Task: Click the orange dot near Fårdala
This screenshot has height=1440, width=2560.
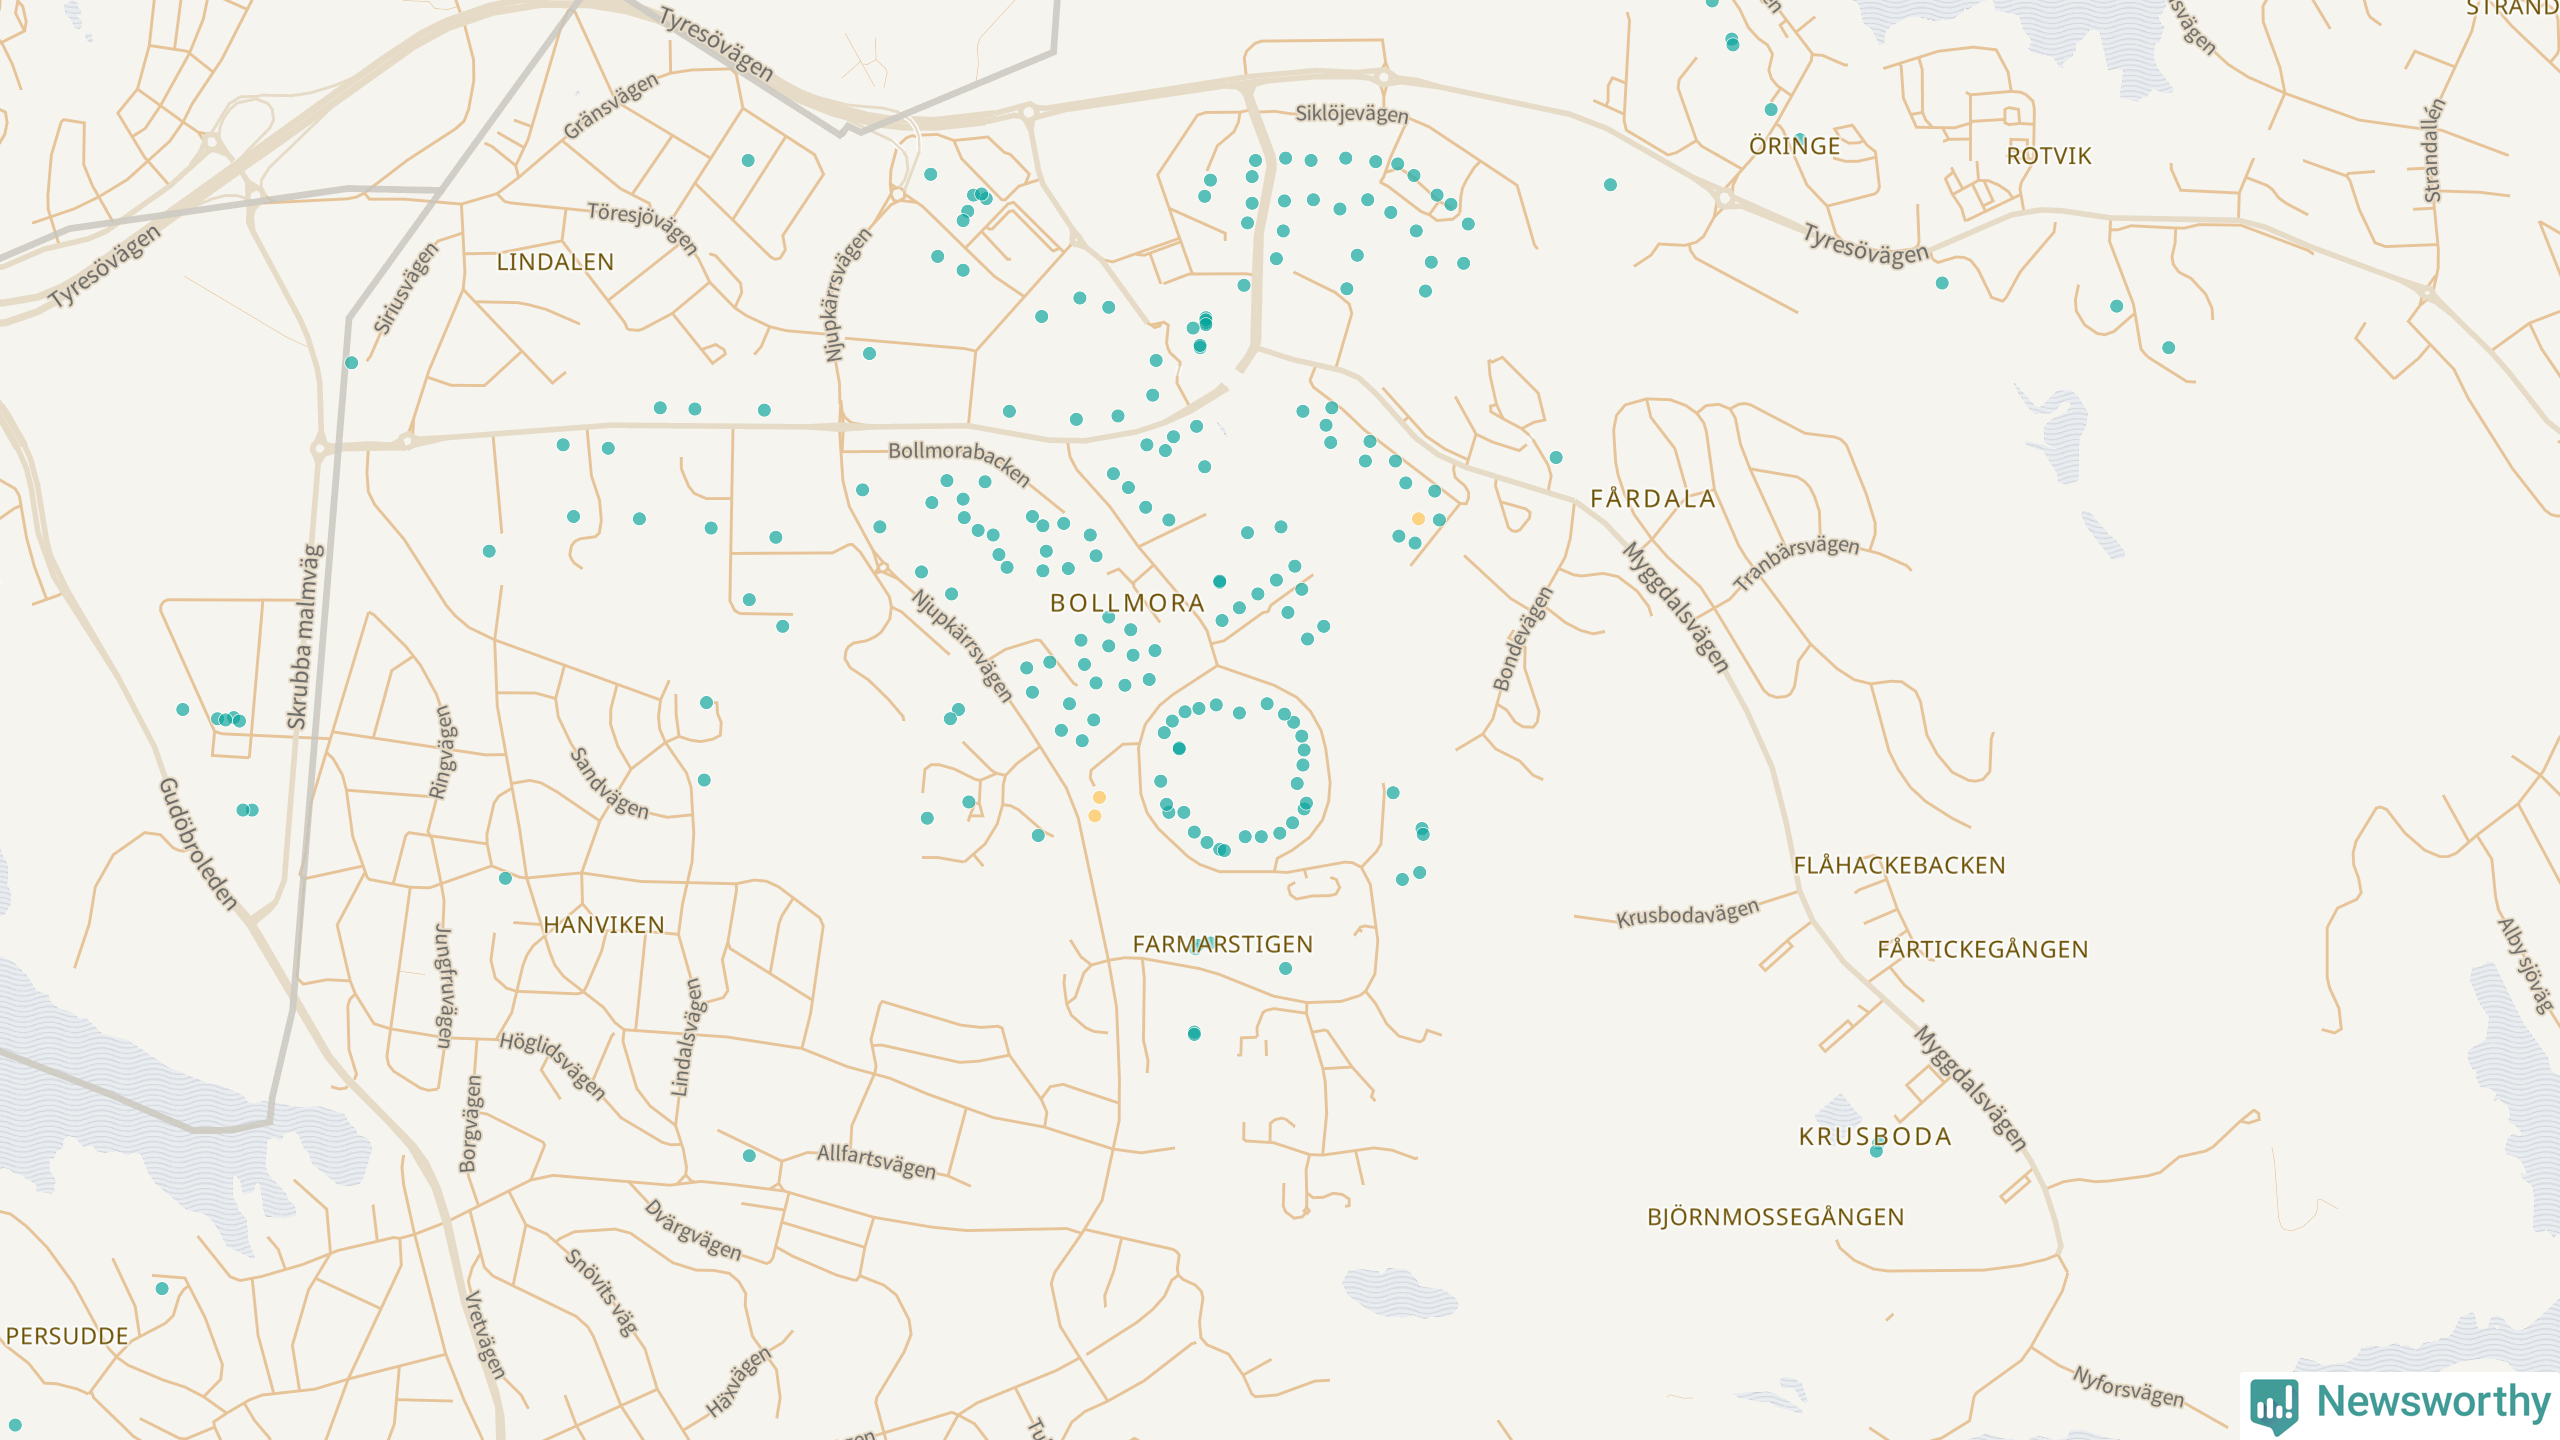Action: (1418, 518)
